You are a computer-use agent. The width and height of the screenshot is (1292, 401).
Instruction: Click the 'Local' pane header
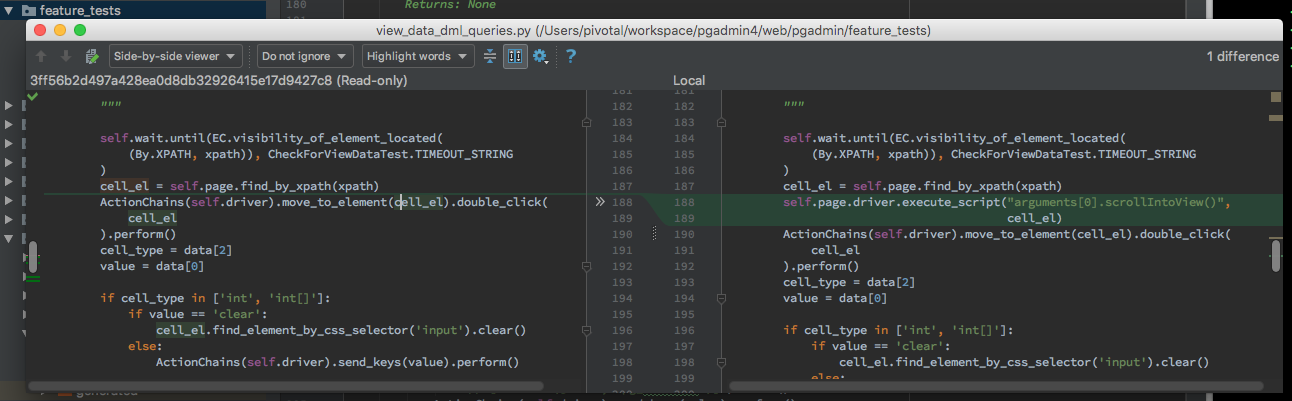click(689, 80)
